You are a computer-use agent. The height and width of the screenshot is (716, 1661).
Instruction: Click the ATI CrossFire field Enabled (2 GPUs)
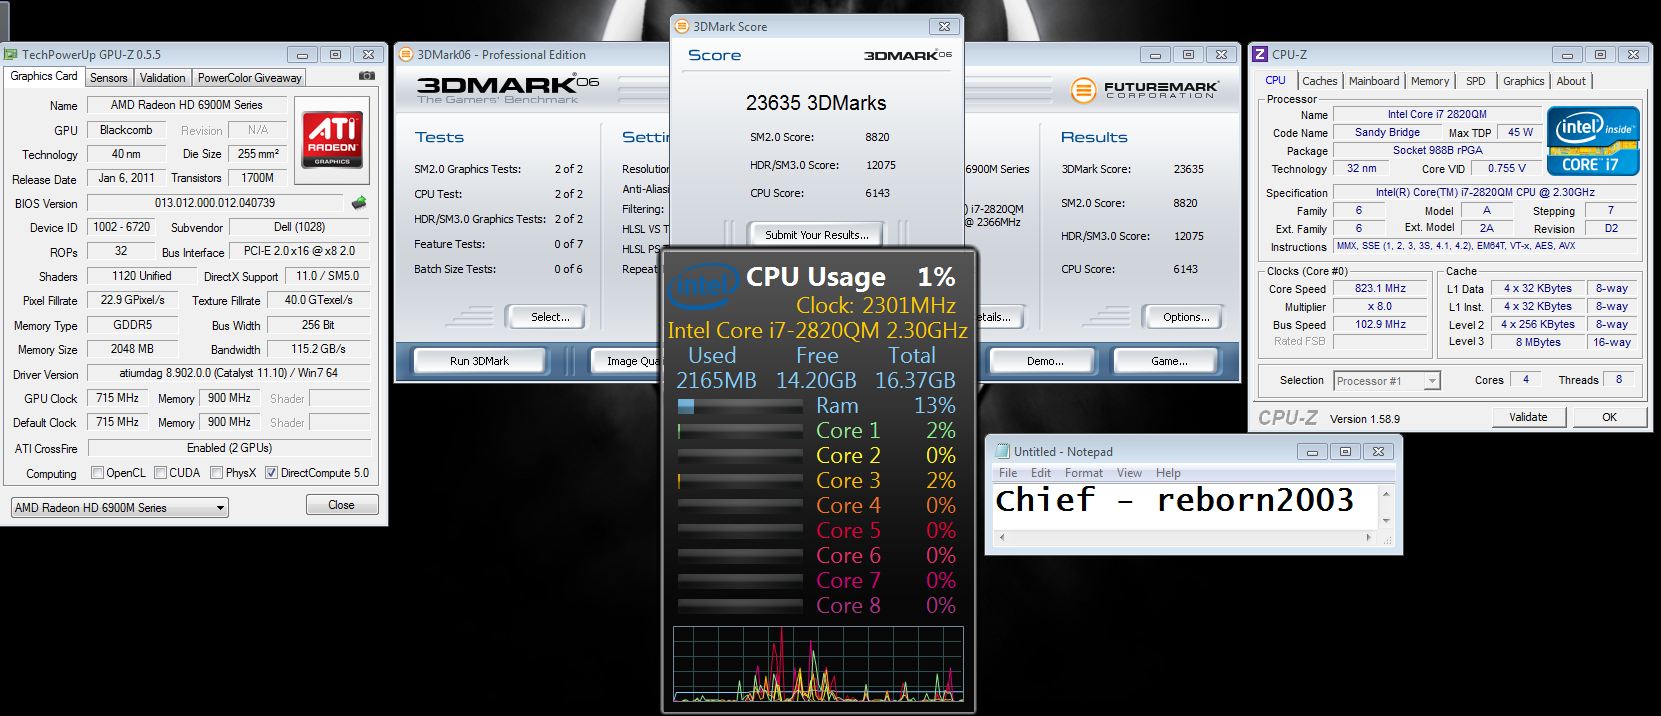pyautogui.click(x=229, y=448)
